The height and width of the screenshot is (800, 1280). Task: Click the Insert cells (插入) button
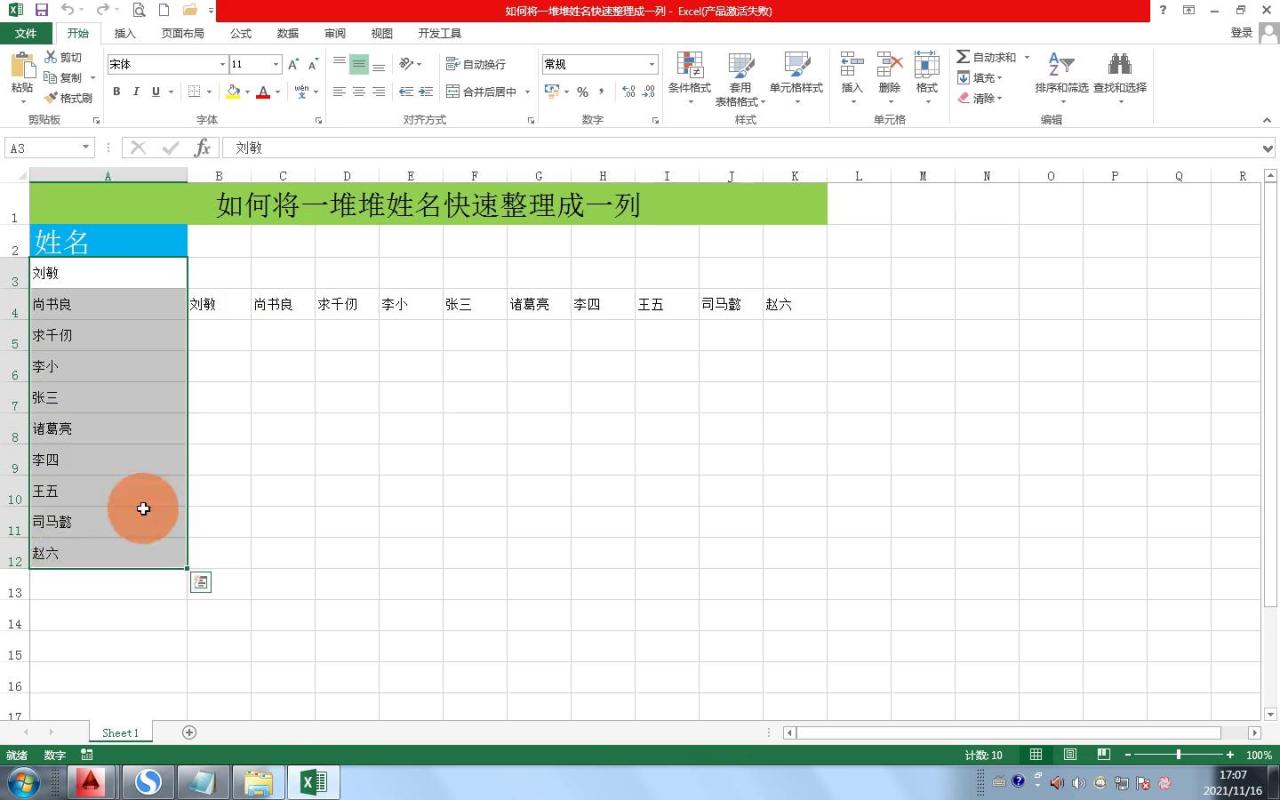[852, 78]
